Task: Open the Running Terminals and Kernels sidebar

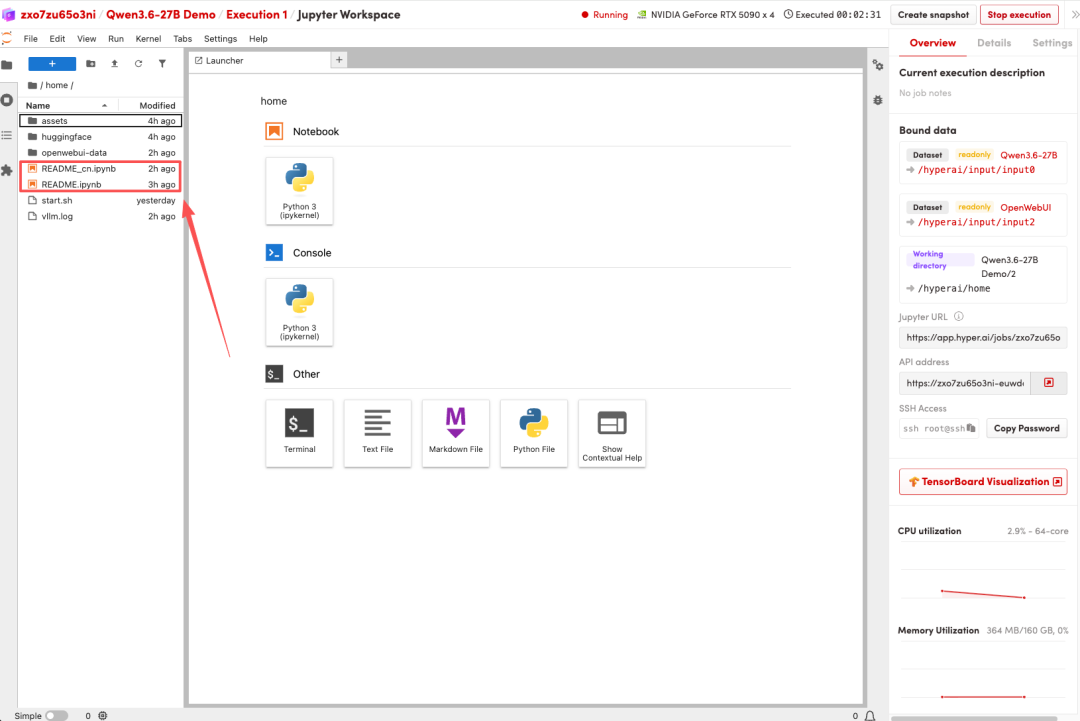Action: tap(7, 100)
